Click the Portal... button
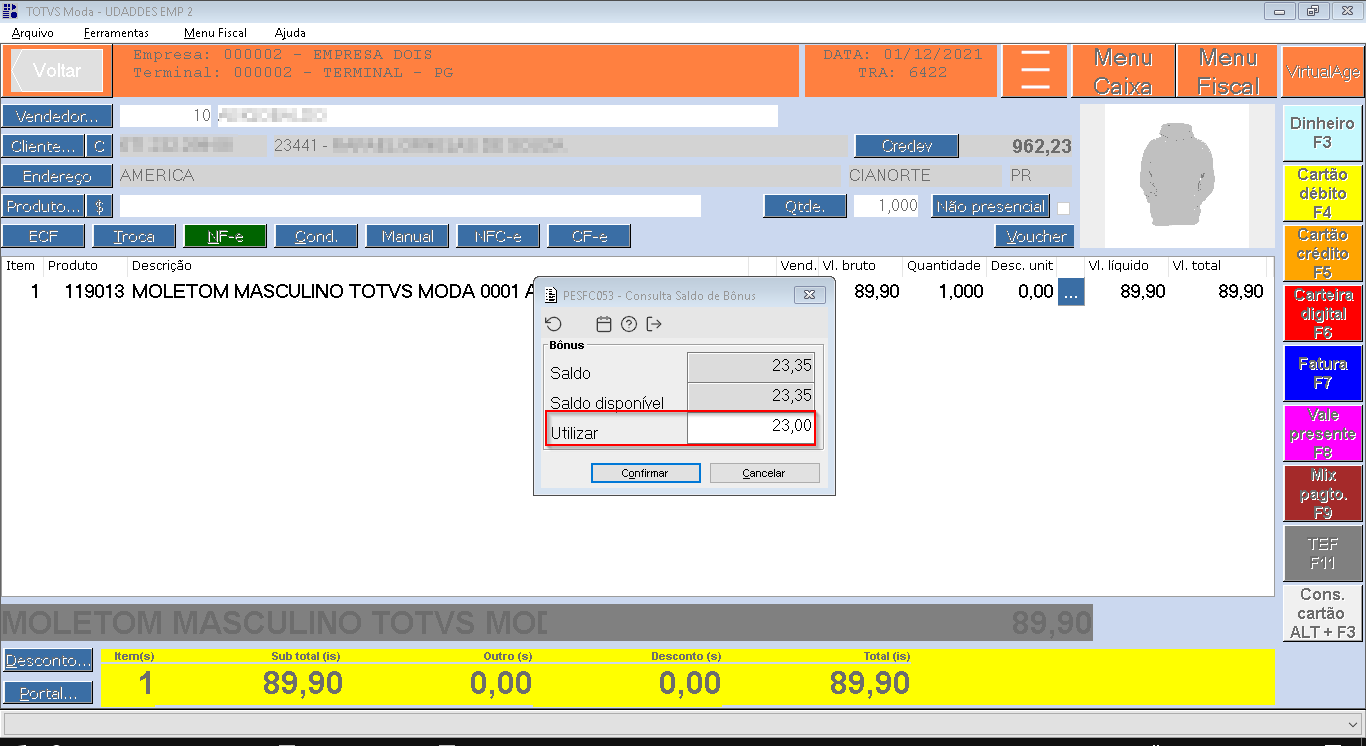Screen dimensions: 1366x746 [48, 693]
